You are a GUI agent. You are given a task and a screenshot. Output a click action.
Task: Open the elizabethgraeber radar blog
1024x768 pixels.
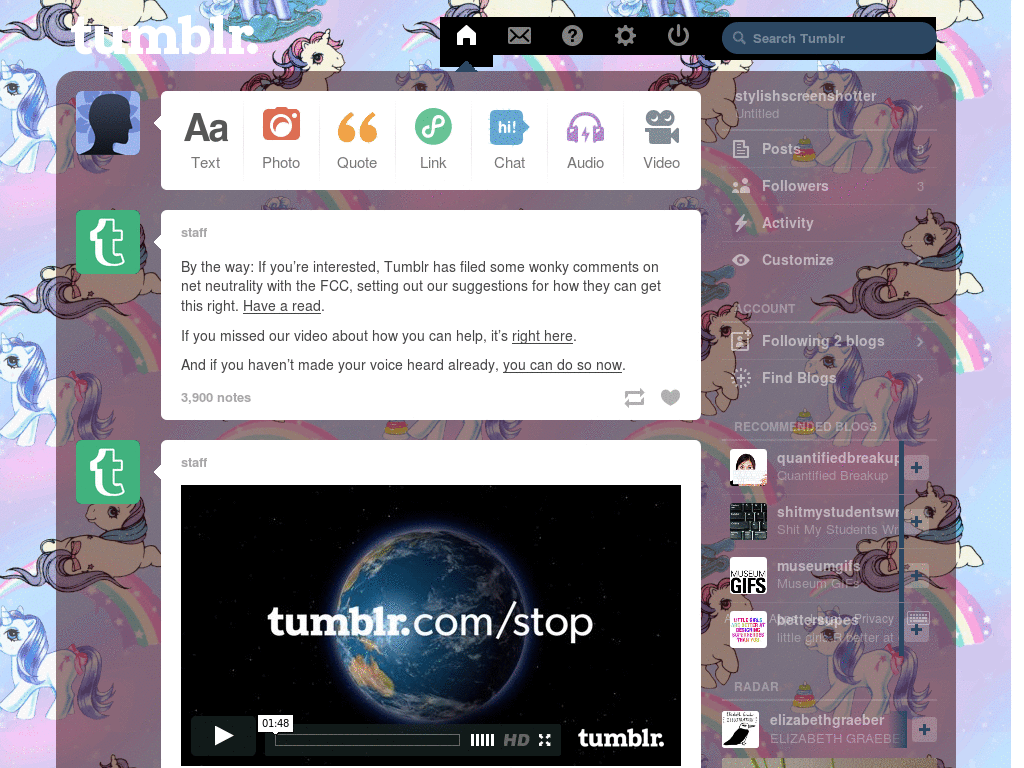(x=827, y=720)
